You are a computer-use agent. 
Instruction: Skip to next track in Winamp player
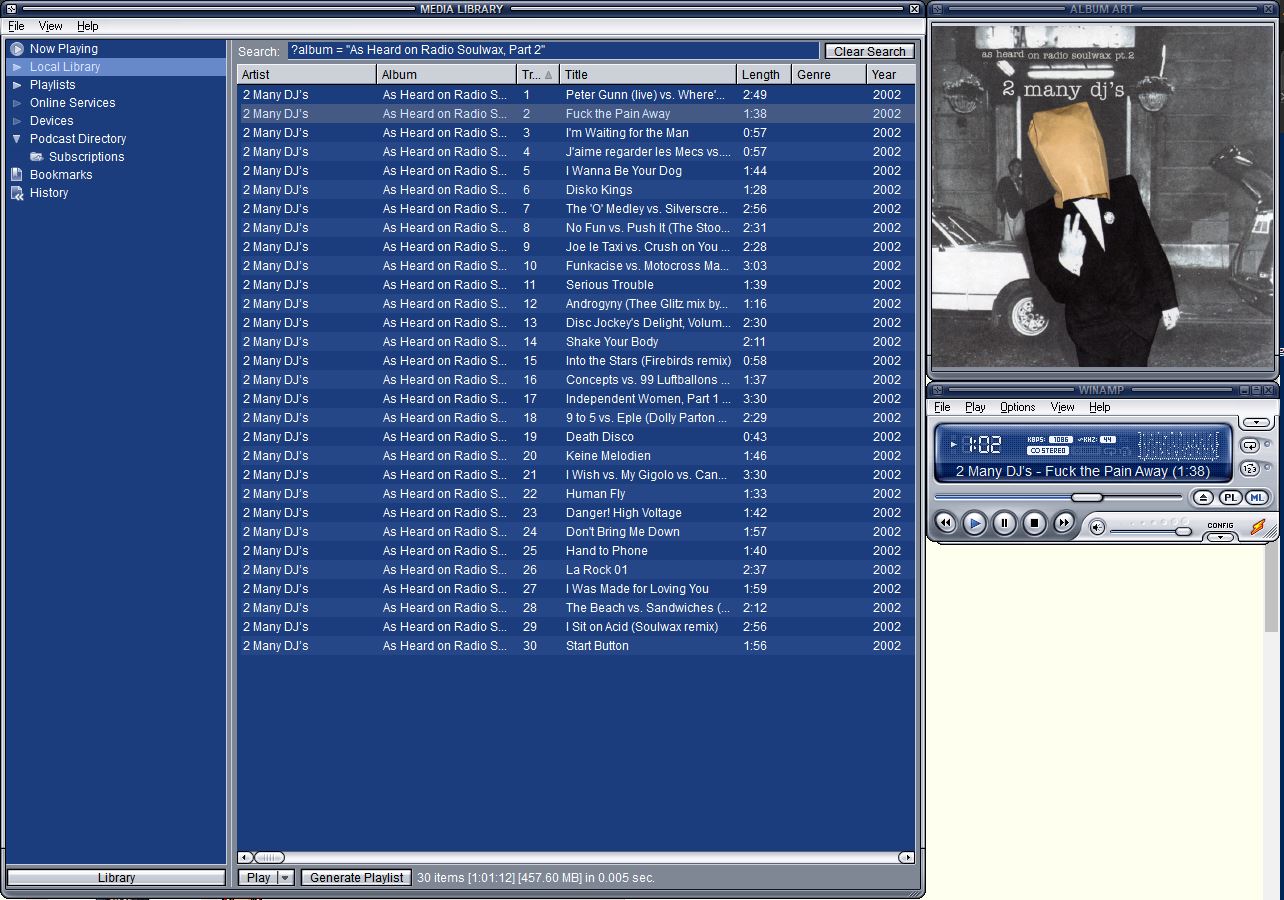(1064, 522)
